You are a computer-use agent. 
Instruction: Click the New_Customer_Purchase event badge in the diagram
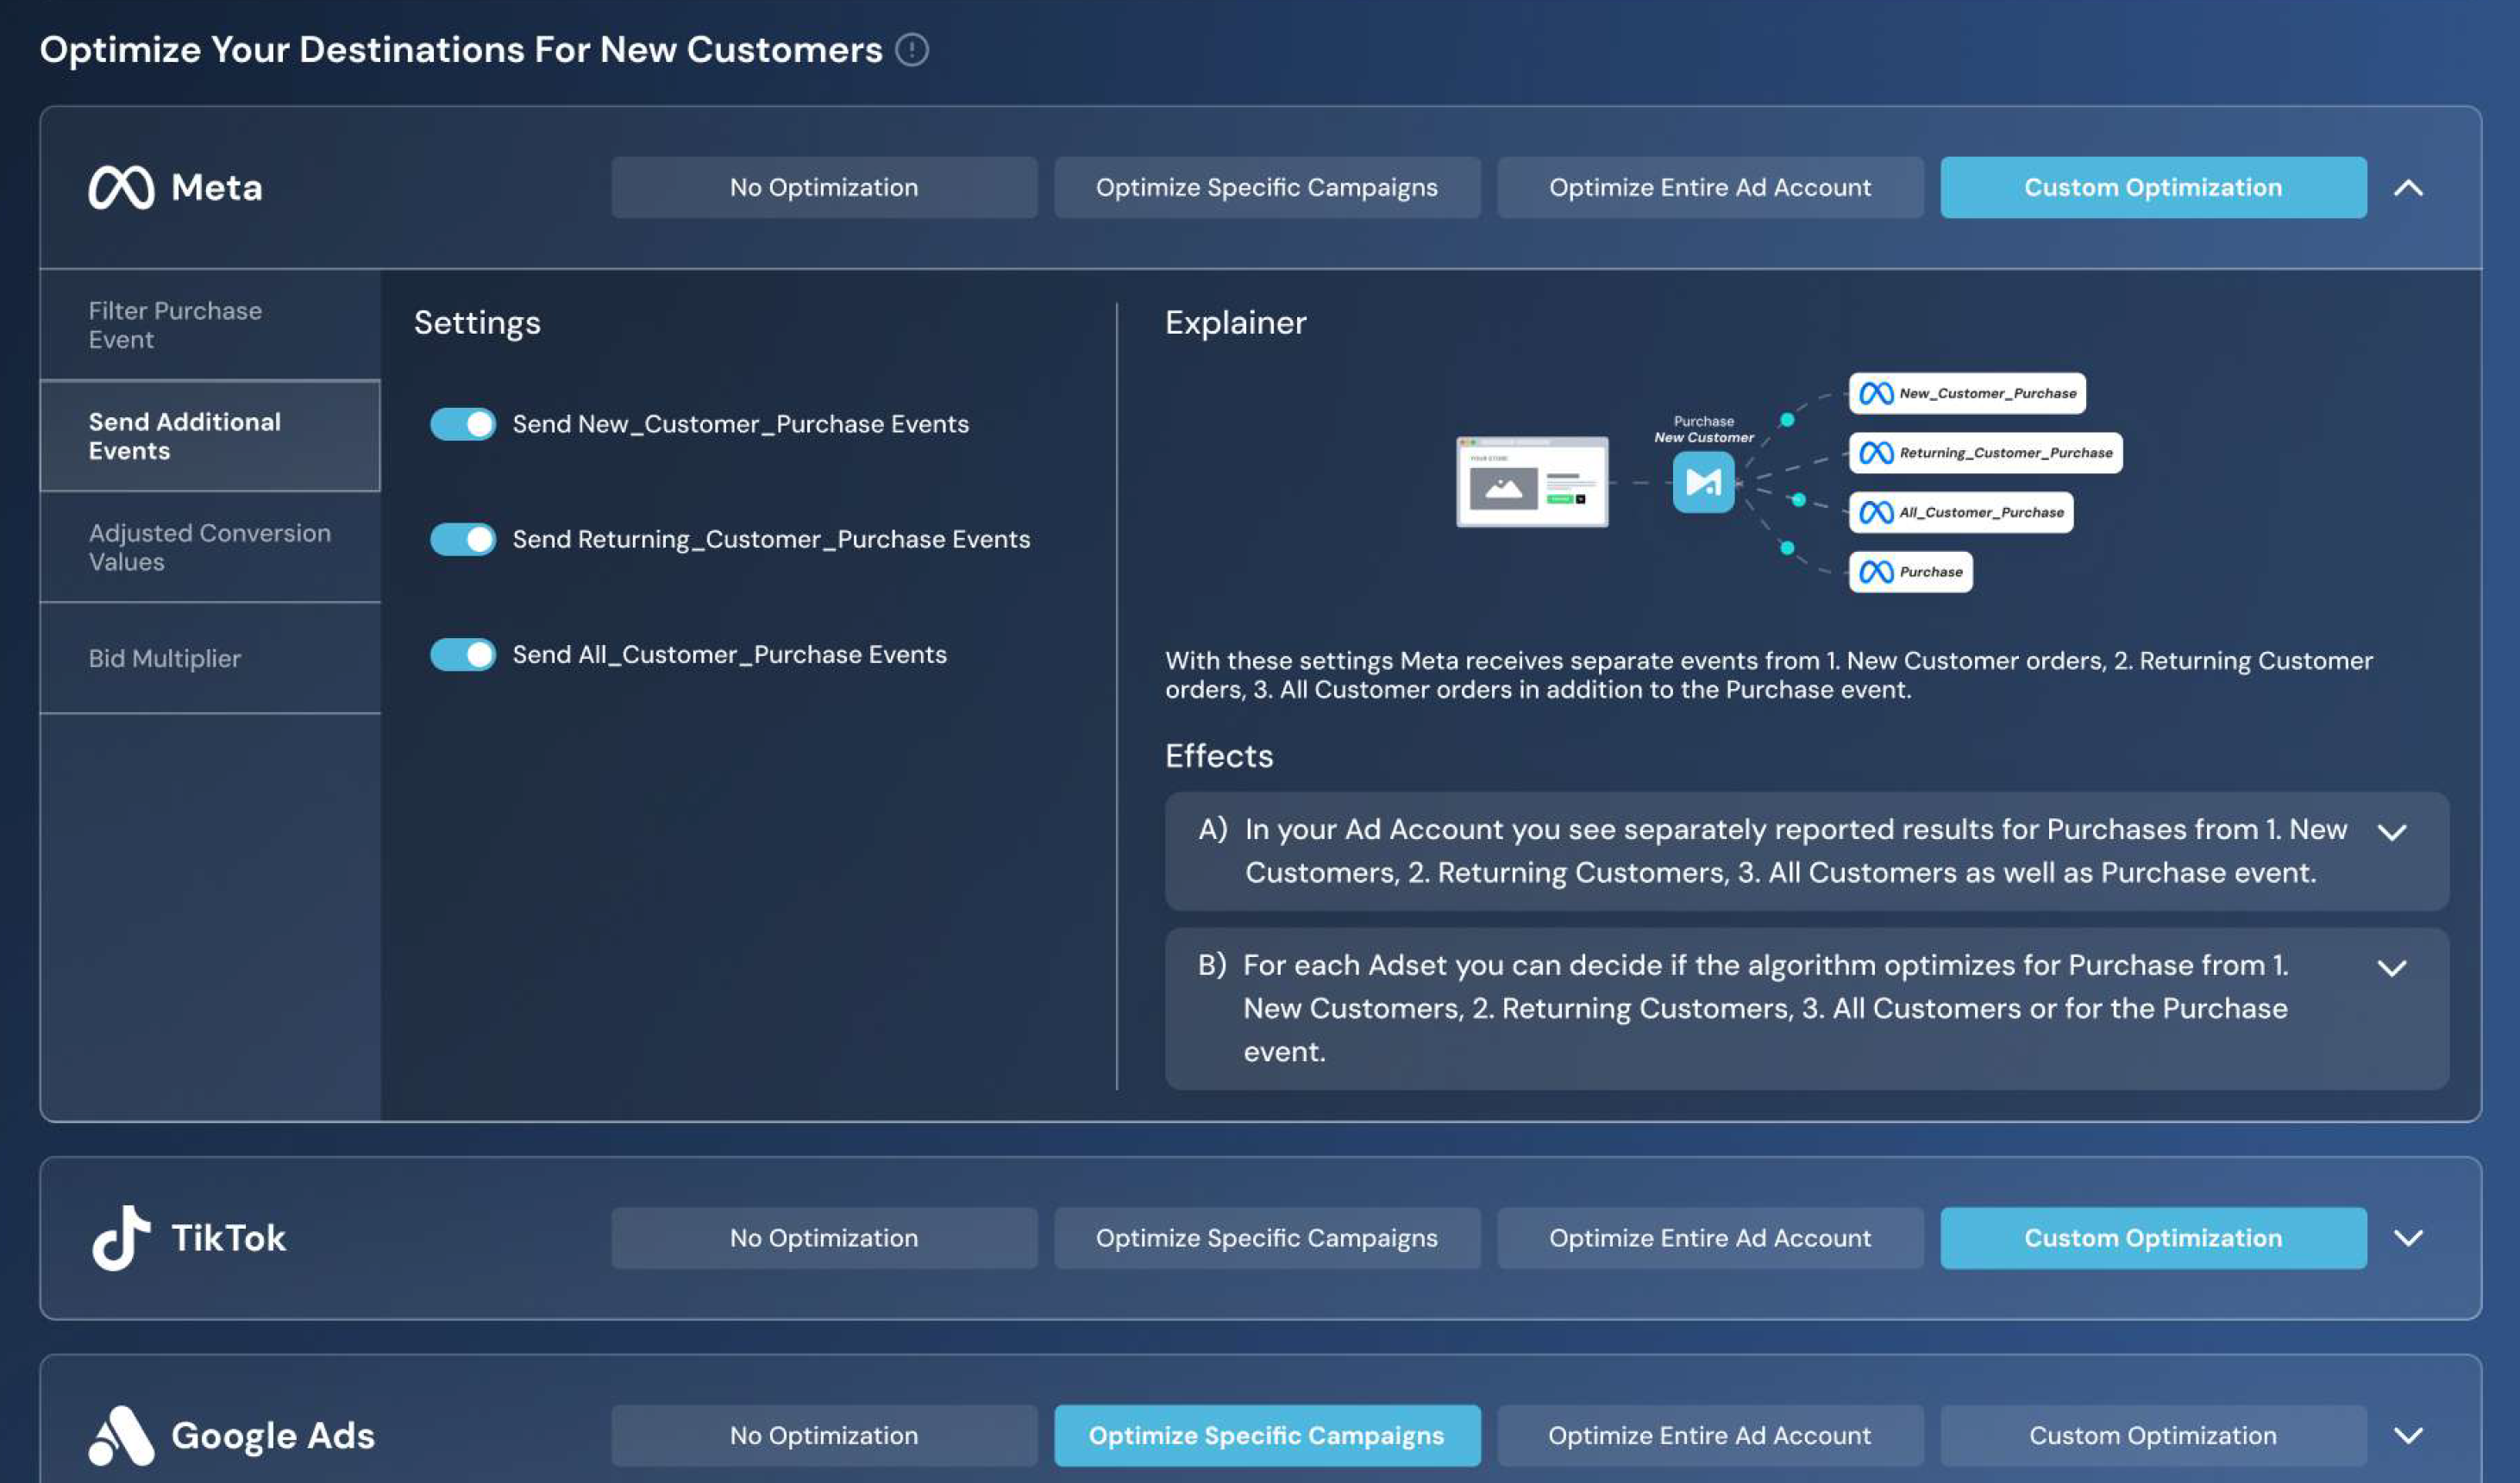point(1966,393)
